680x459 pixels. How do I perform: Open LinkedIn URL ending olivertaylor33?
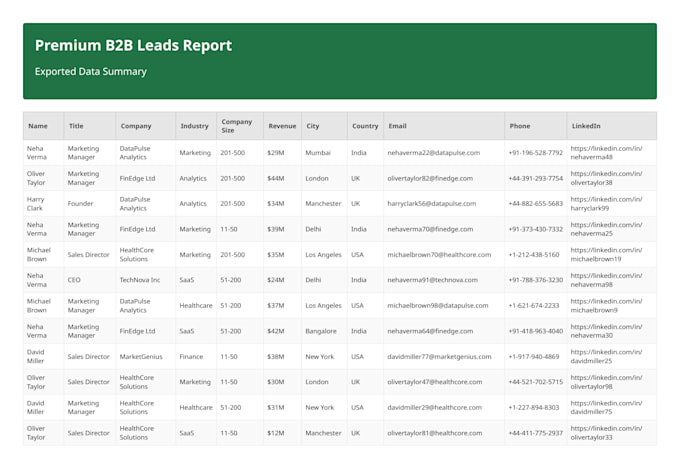(606, 433)
